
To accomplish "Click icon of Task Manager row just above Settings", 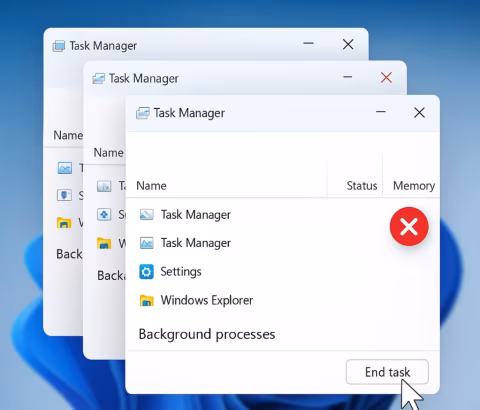I will 146,243.
